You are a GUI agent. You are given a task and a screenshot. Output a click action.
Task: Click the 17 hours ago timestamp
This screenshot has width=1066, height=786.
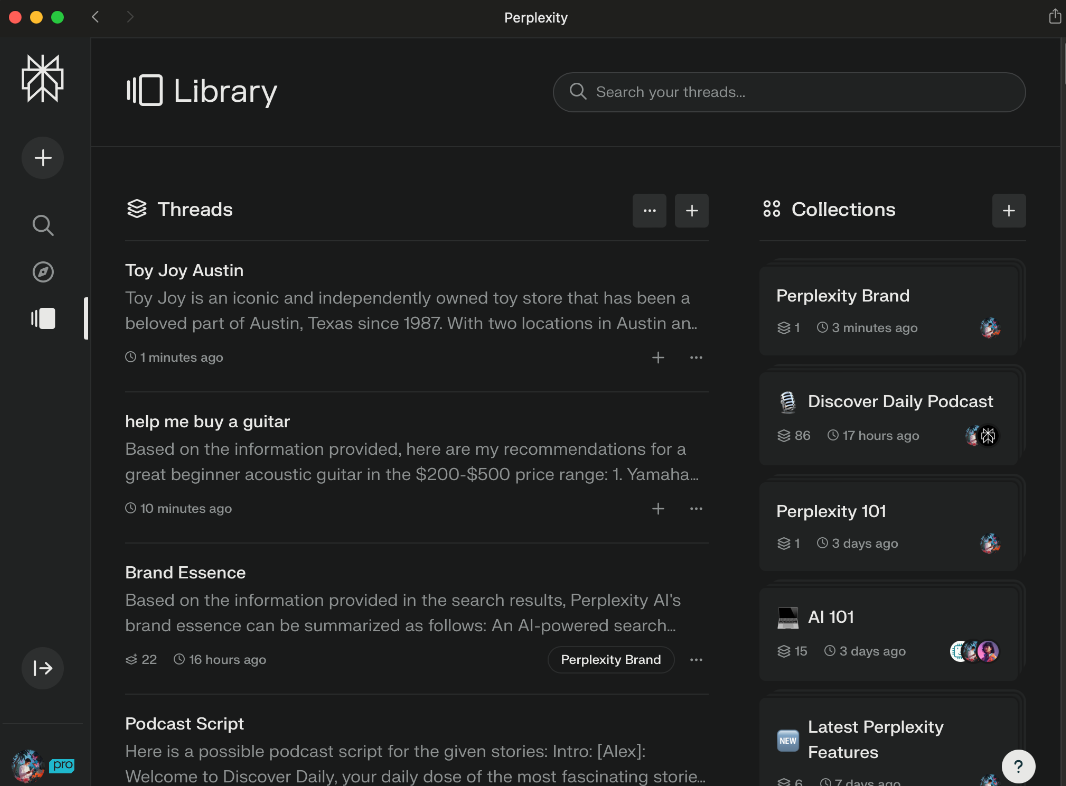[874, 435]
